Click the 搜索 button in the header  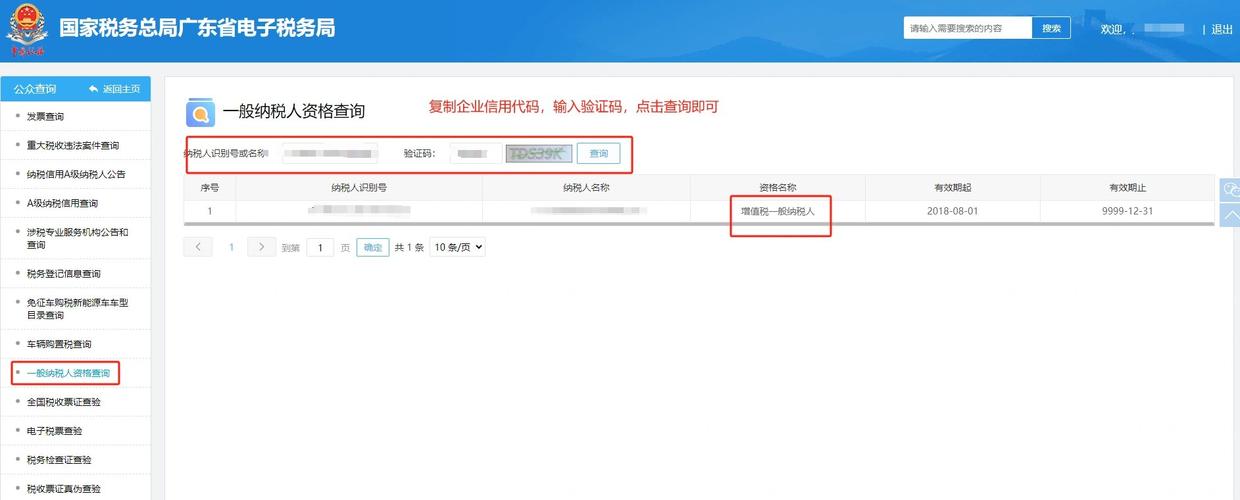coord(1051,28)
